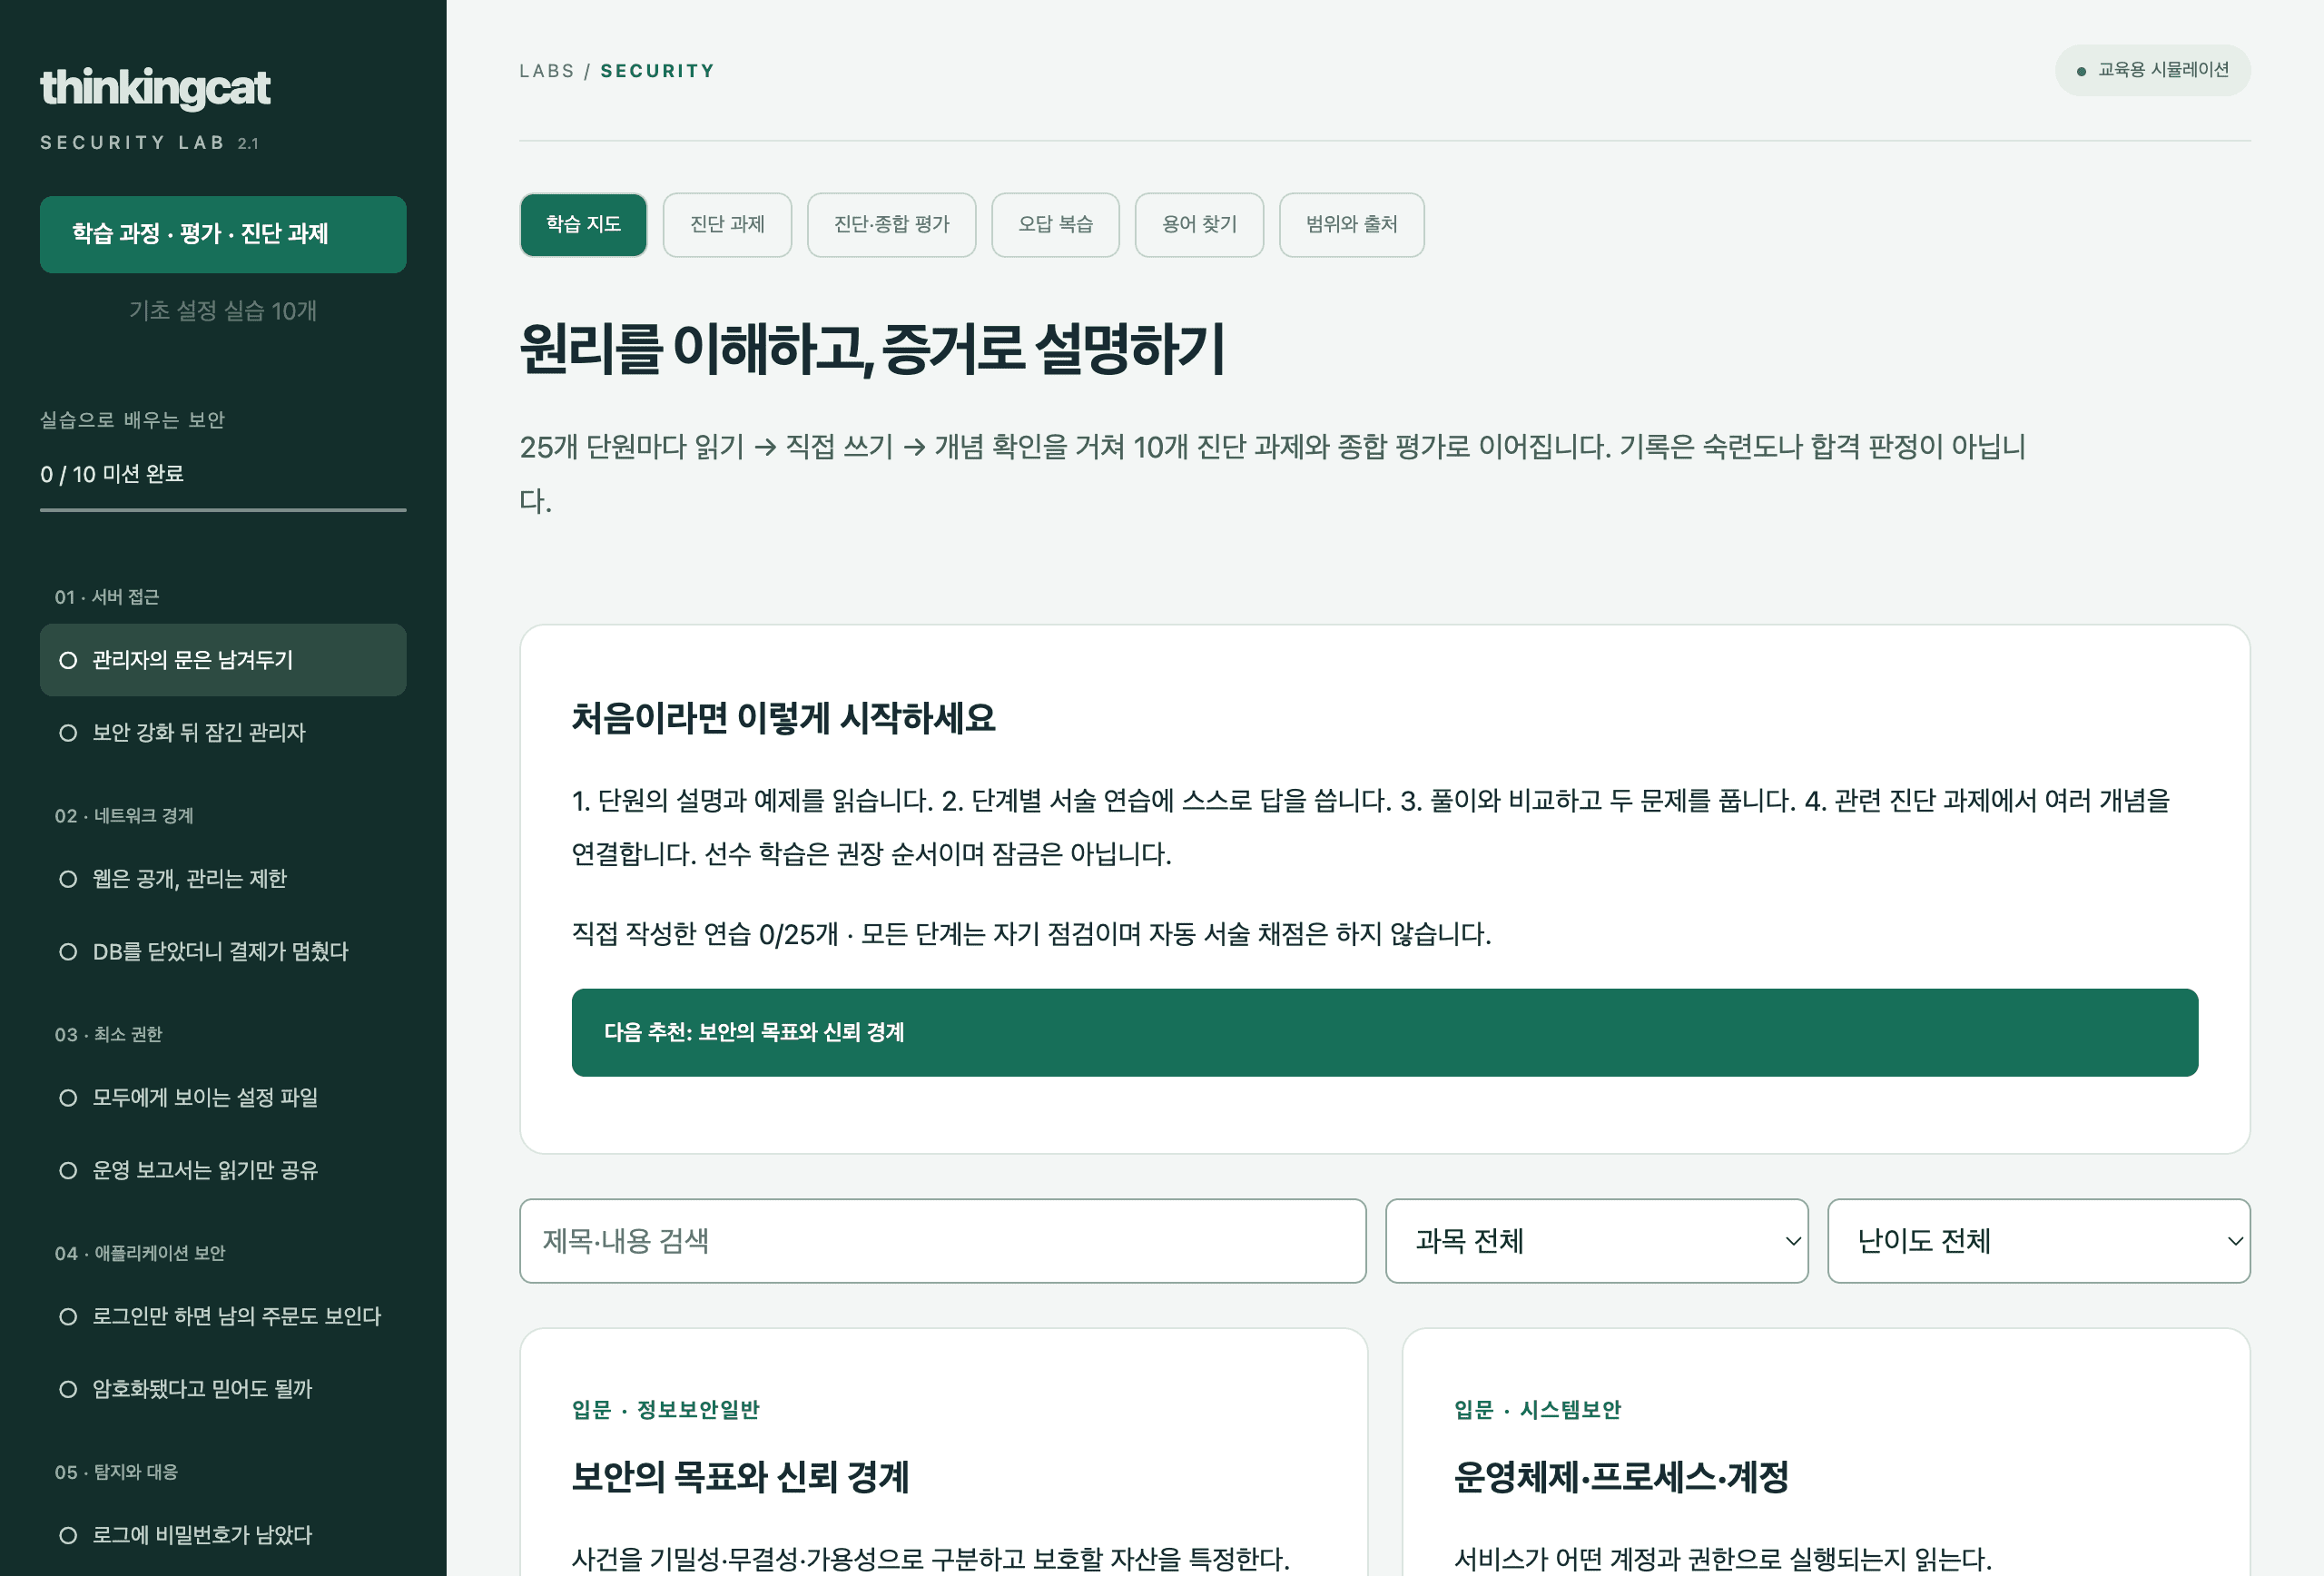Screen dimensions: 2324x1576
Task: Click status circle beside 보안 강화 뒤 잠긴 관리자
Action: tap(68, 733)
